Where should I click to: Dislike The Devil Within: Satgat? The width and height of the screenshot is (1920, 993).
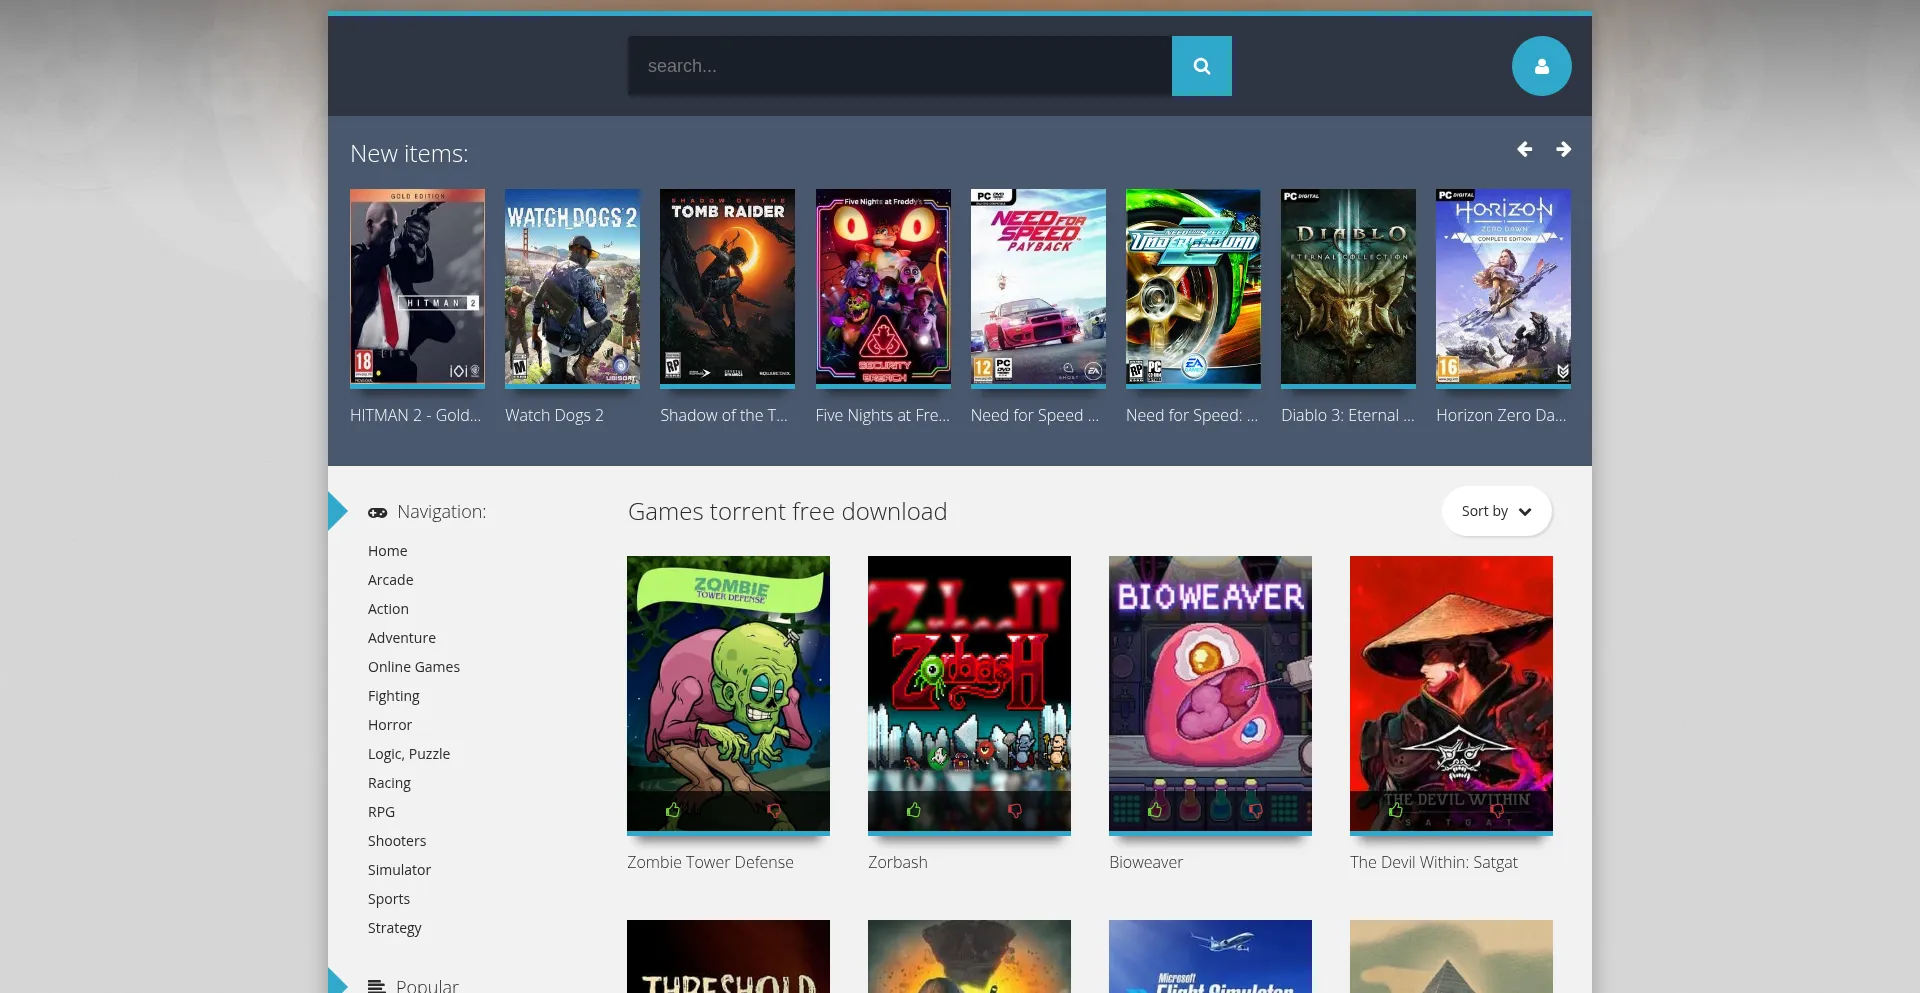coord(1497,811)
